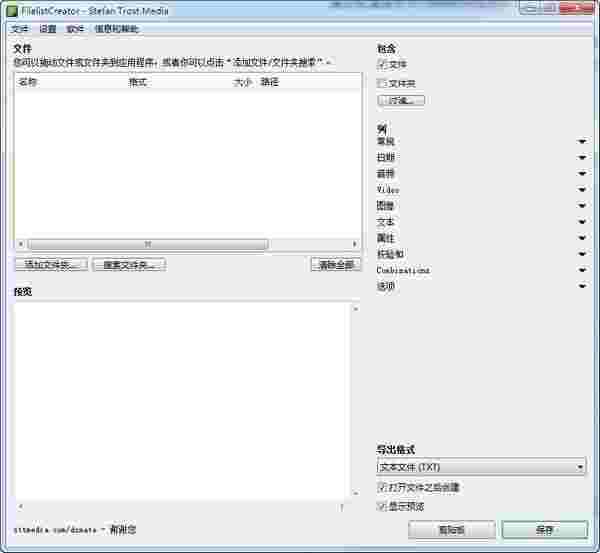This screenshot has height=553, width=600.
Task: Expand the 常规 columns section
Action: 582,142
